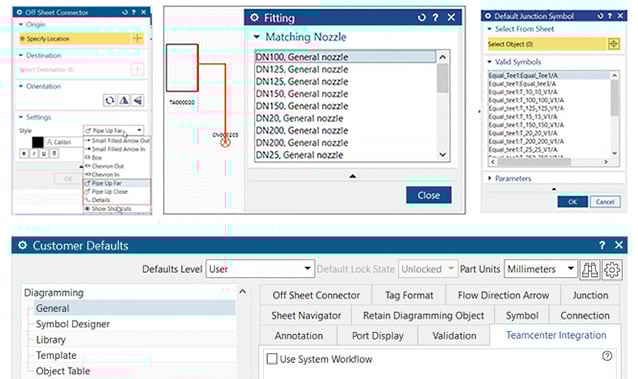Click the Matching Nozzle list scrollbar thumb

click(x=443, y=78)
